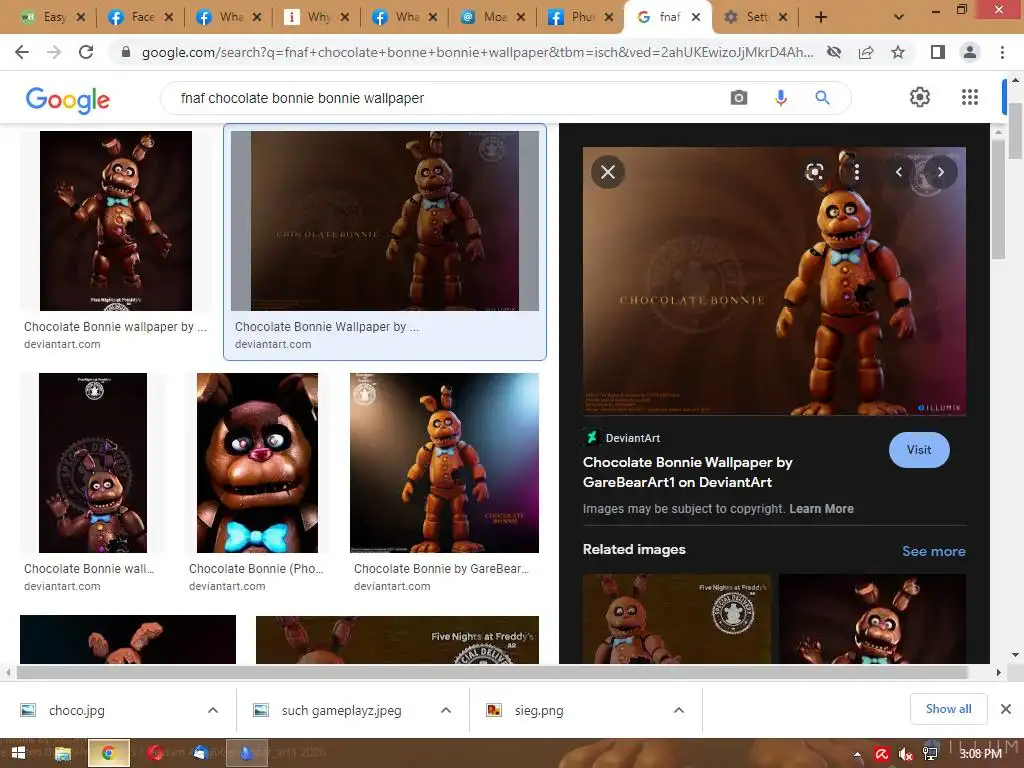This screenshot has width=1024, height=768.
Task: Show previous image in preview
Action: pyautogui.click(x=899, y=172)
